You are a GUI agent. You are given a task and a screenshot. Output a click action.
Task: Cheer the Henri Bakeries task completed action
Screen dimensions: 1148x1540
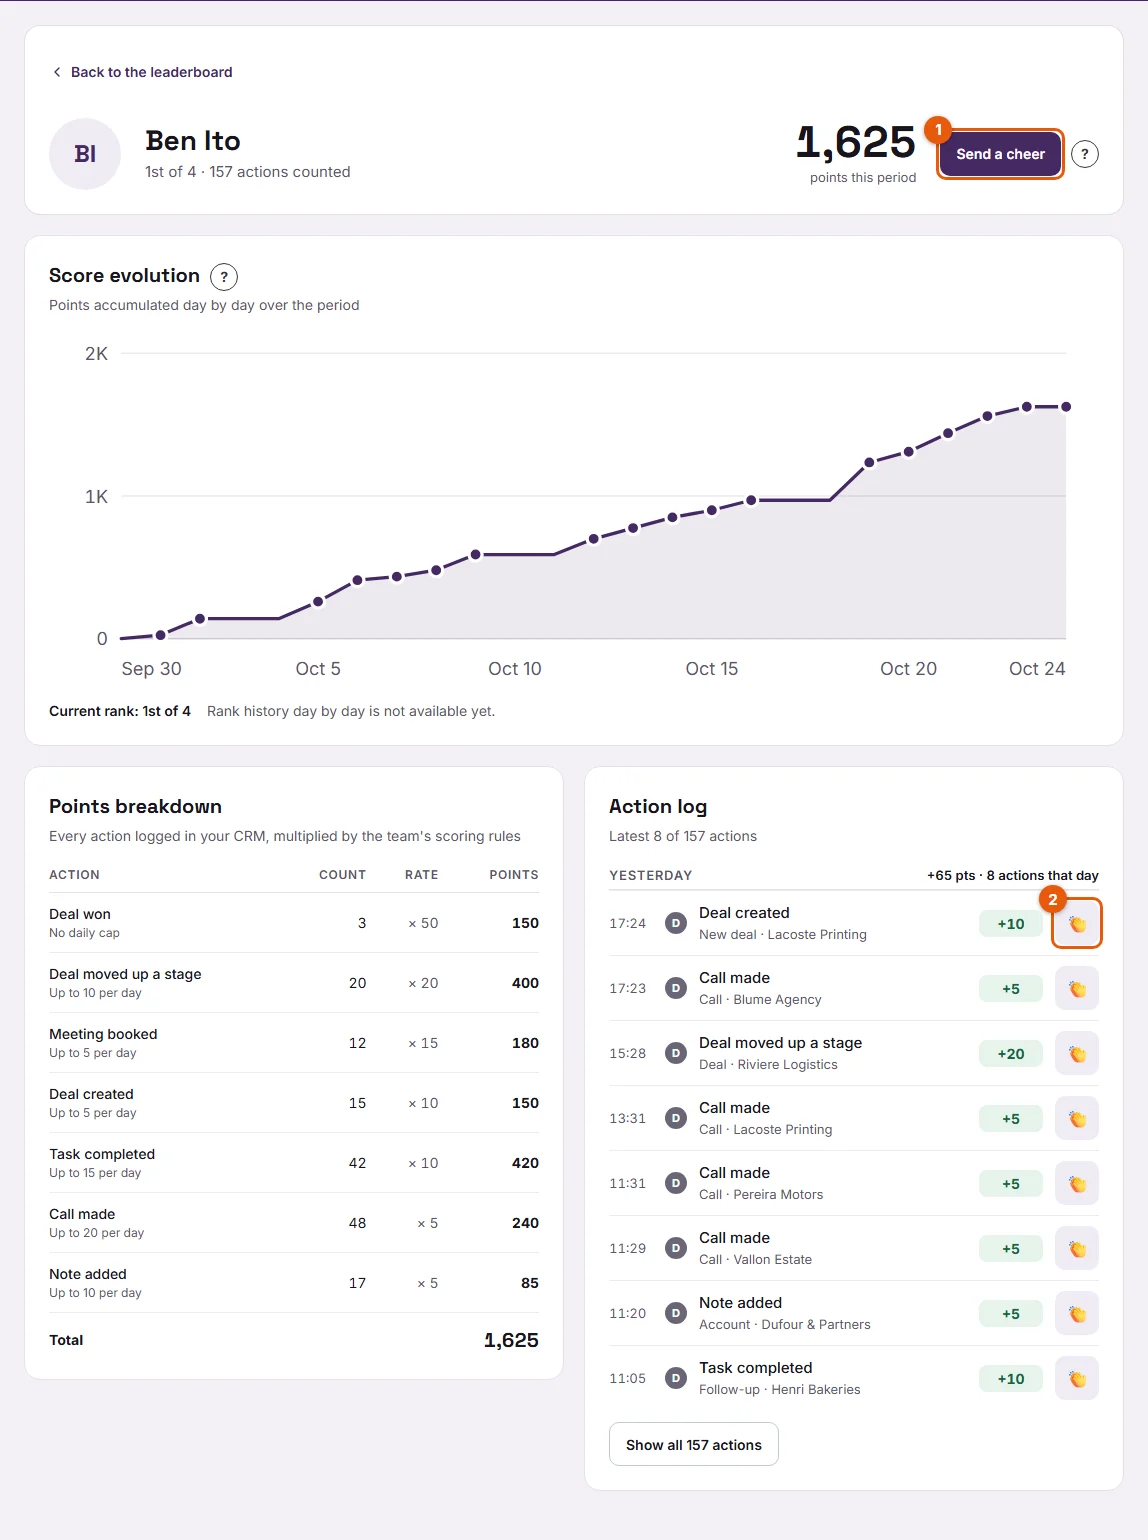click(1077, 1379)
